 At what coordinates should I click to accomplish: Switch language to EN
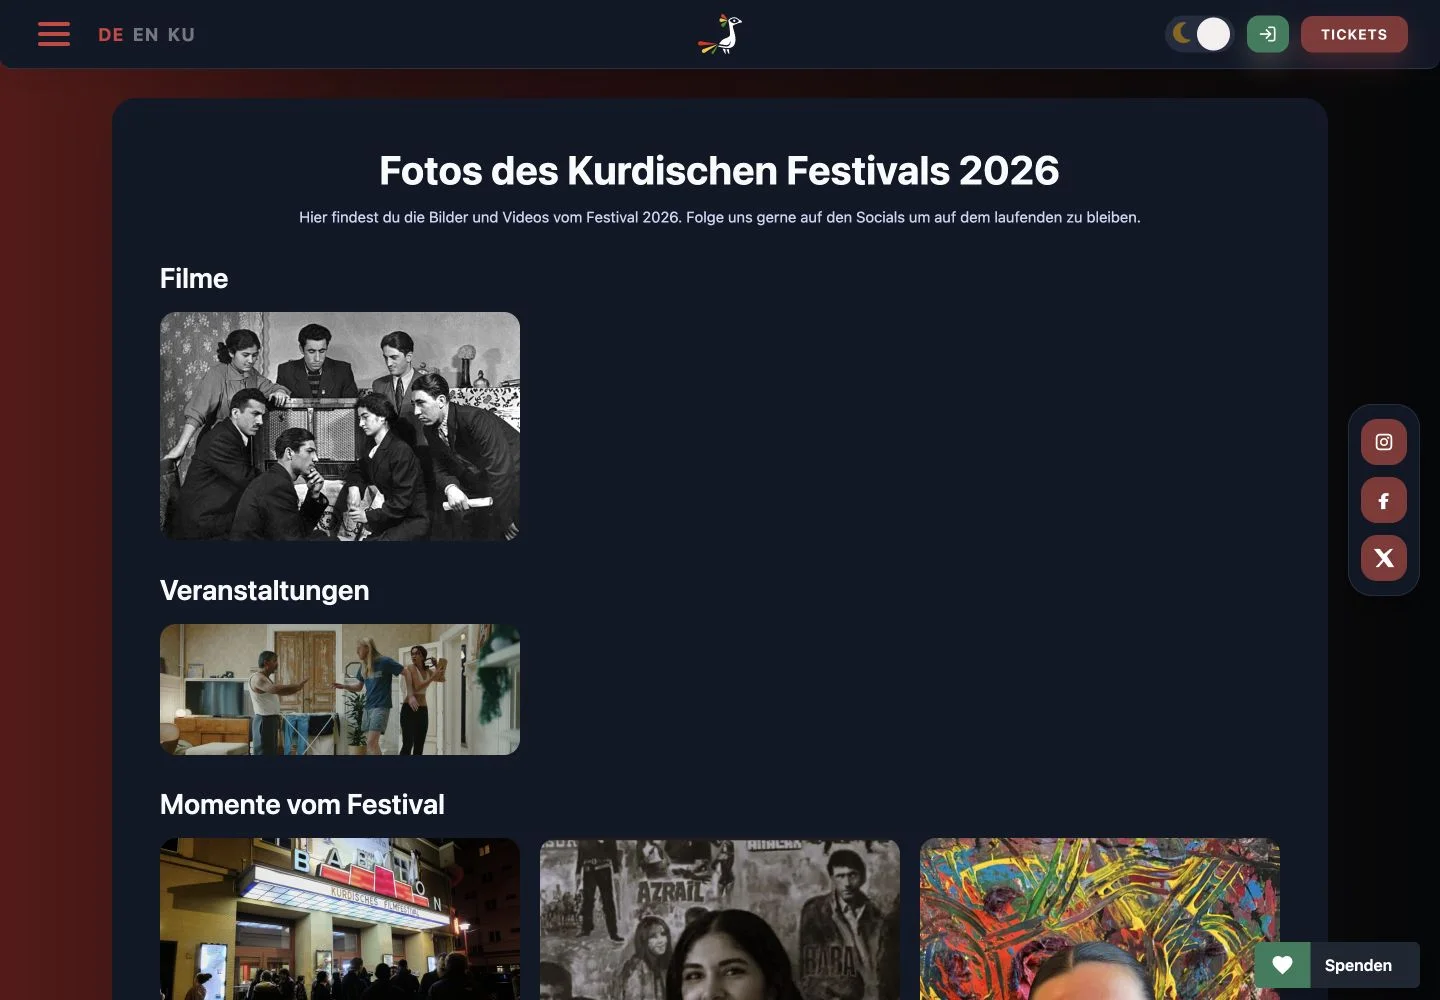(x=146, y=35)
